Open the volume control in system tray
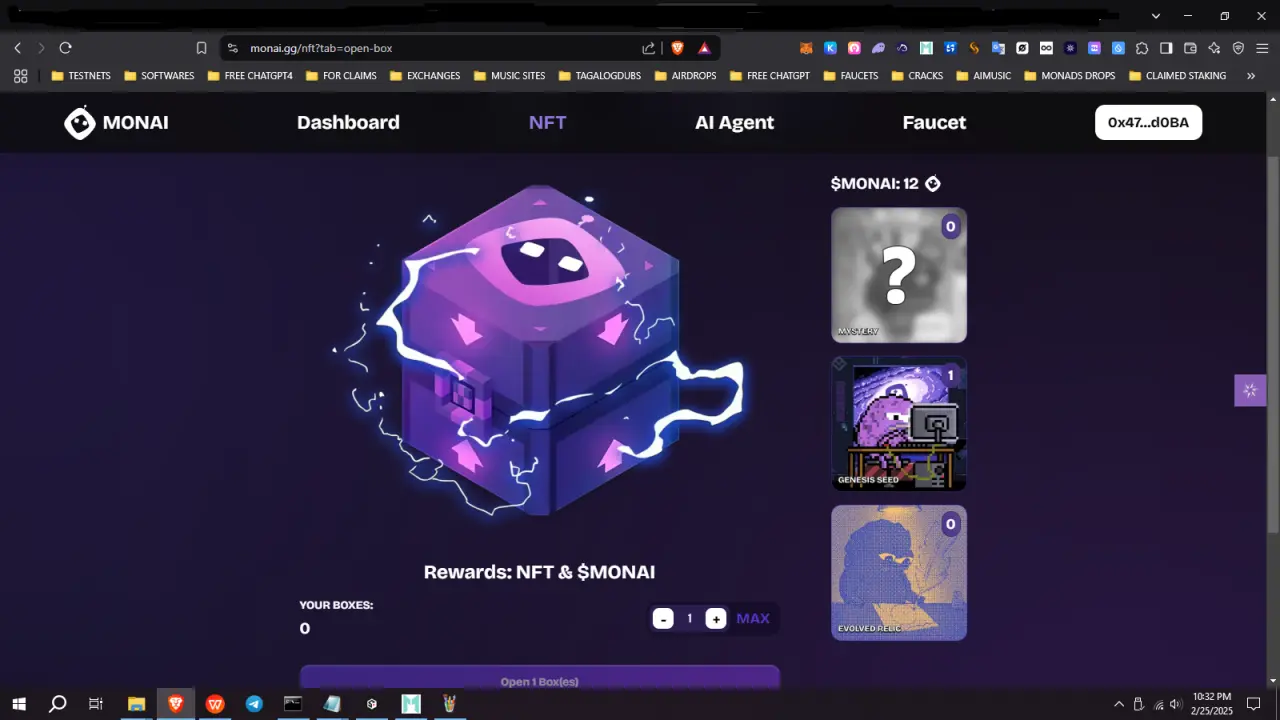Image resolution: width=1280 pixels, height=720 pixels. pyautogui.click(x=1175, y=704)
